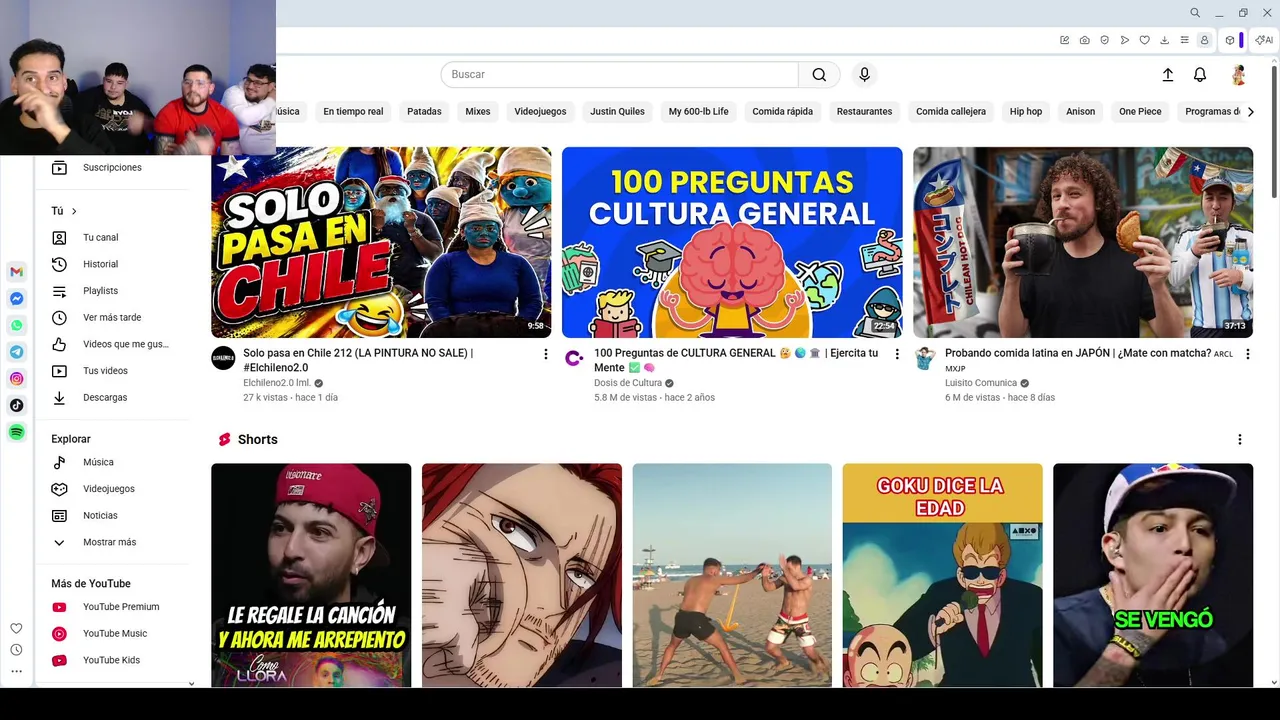Open options for '100 Preguntas de CULTURA GENERAL' video
This screenshot has height=720, width=1280.
pyautogui.click(x=897, y=354)
